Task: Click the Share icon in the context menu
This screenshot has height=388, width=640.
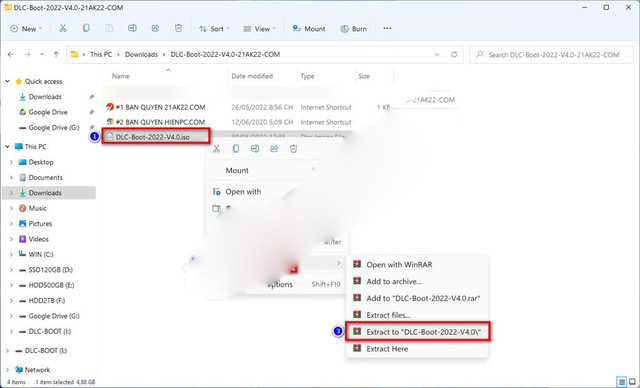Action: (x=274, y=149)
